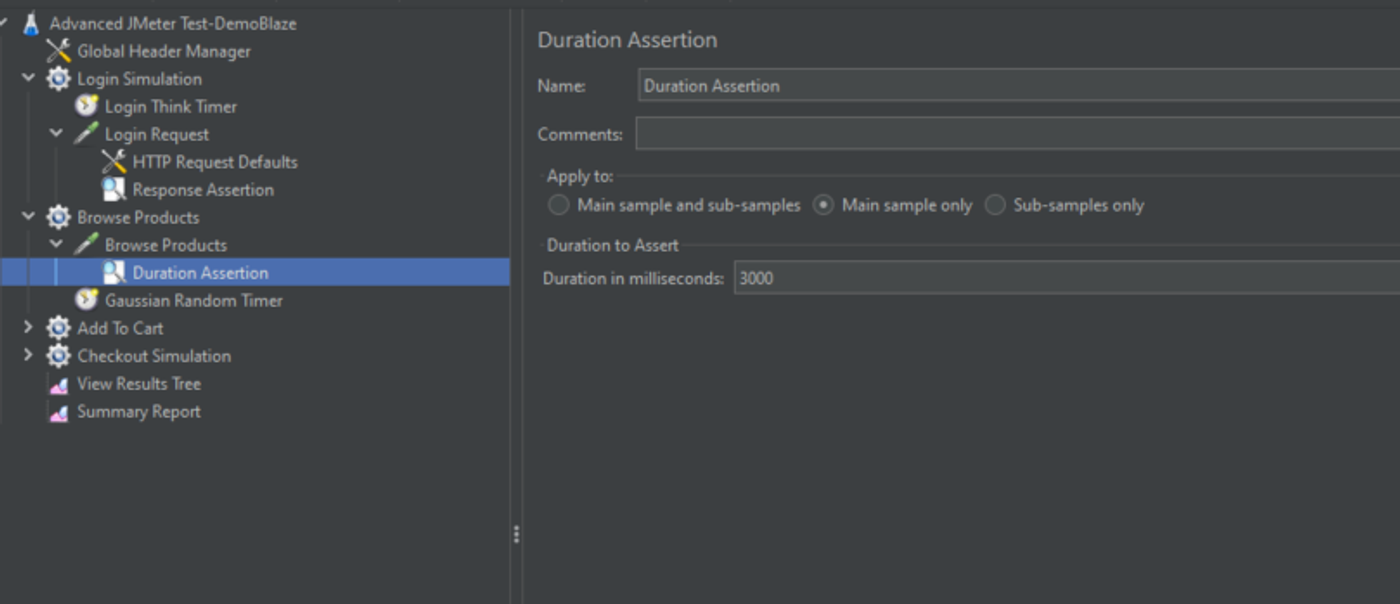Click the Summary Report listener icon
Viewport: 1400px width, 604px height.
click(59, 412)
